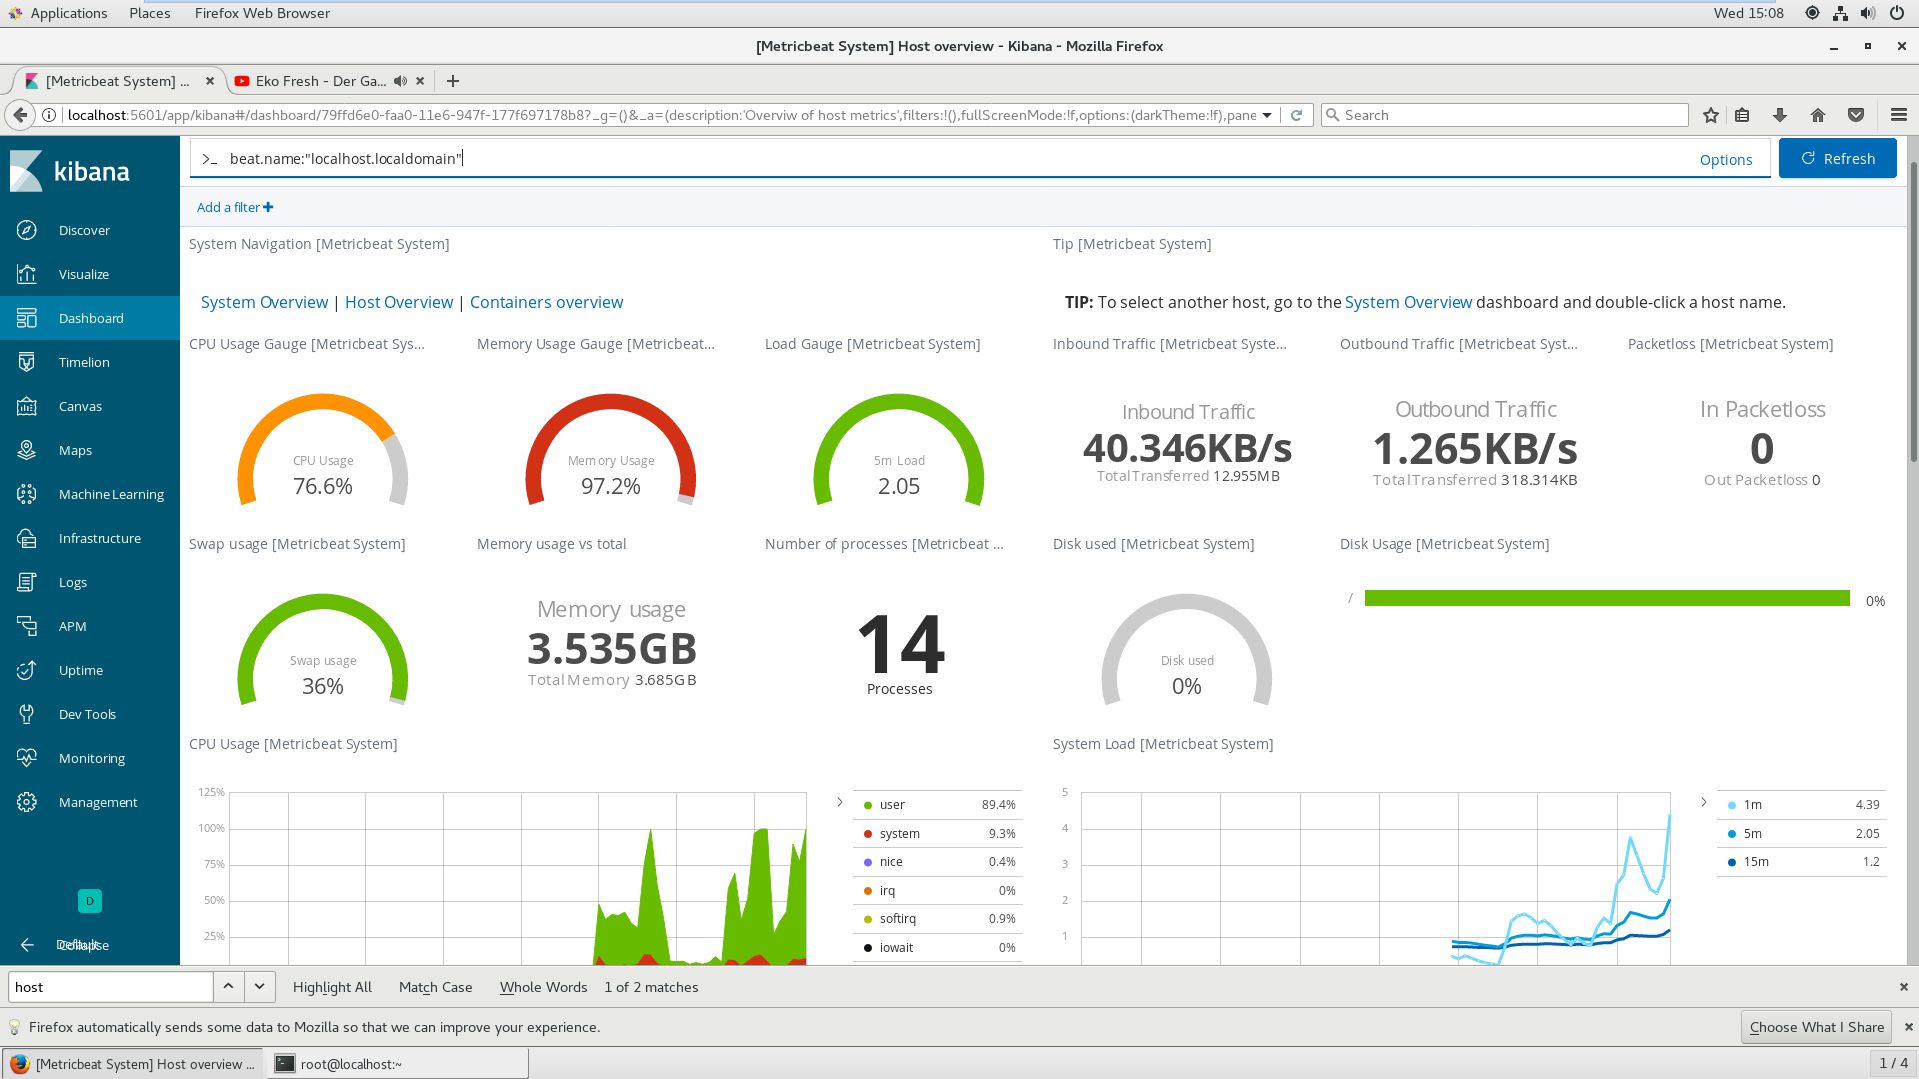This screenshot has width=1919, height=1079.
Task: Collapse the CPU Usage chart legend
Action: coord(839,802)
